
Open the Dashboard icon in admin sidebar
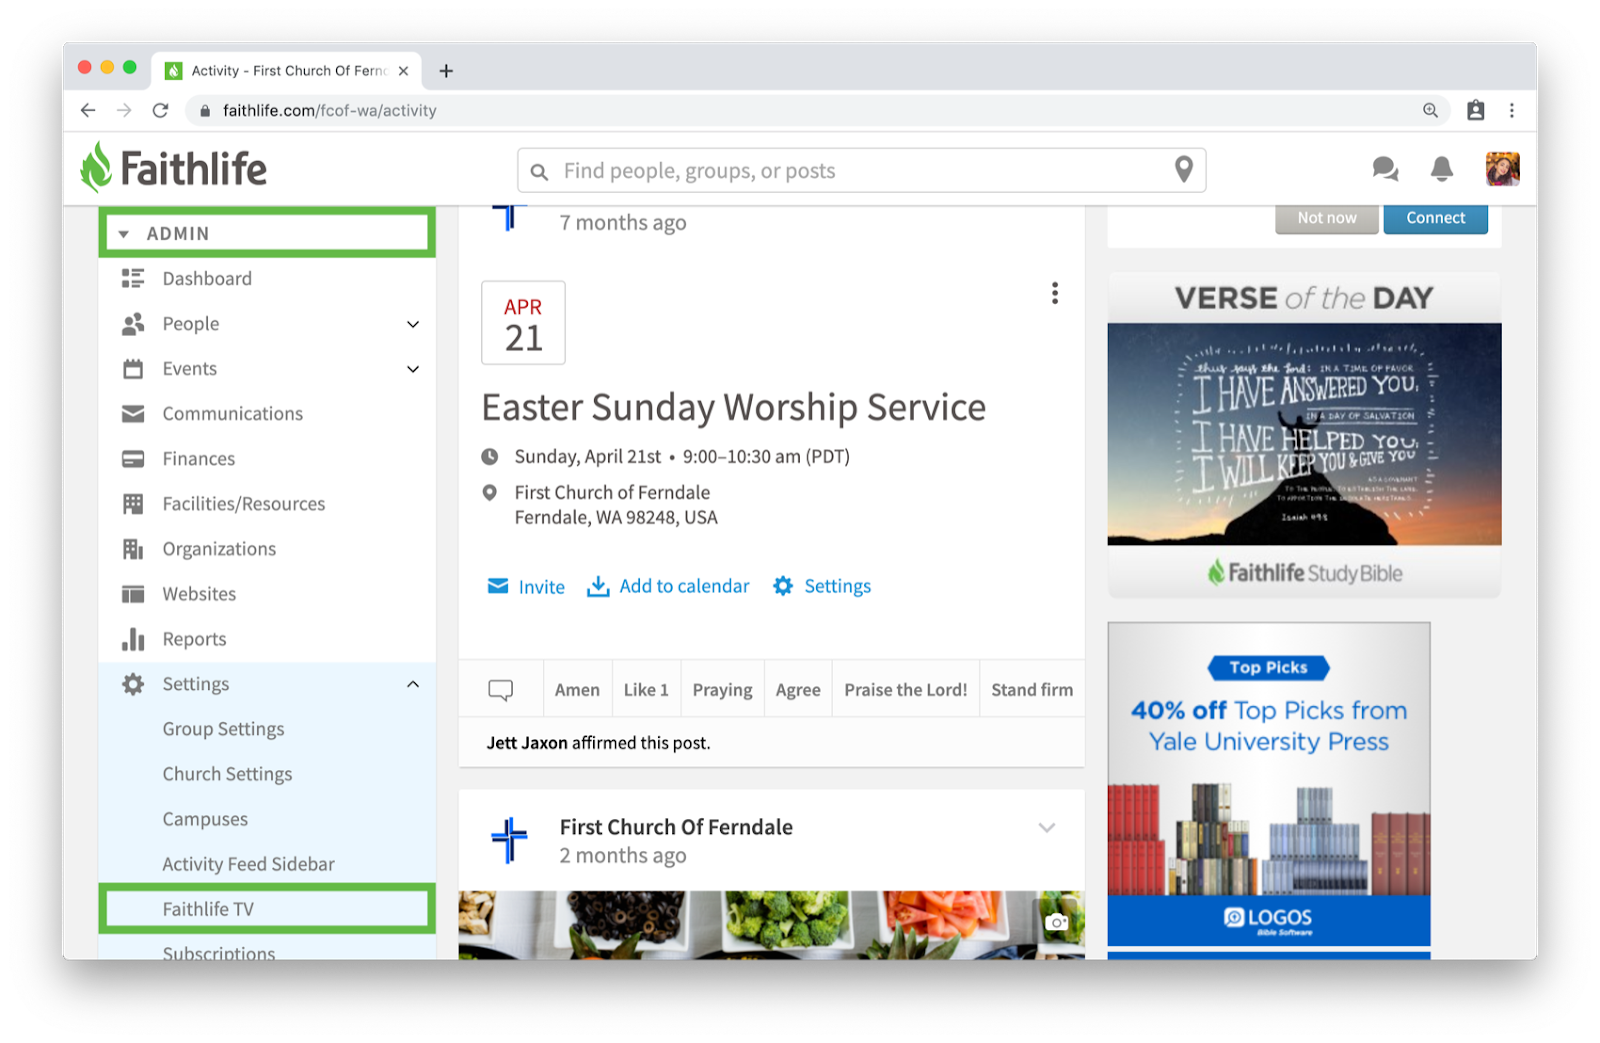pyautogui.click(x=133, y=278)
